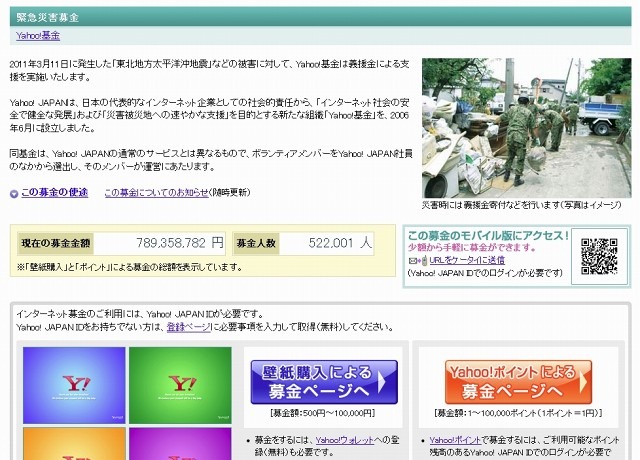The height and width of the screenshot is (460, 640).
Task: Select the purple Yahoo! wallpaper thumbnail
Action: 180,444
